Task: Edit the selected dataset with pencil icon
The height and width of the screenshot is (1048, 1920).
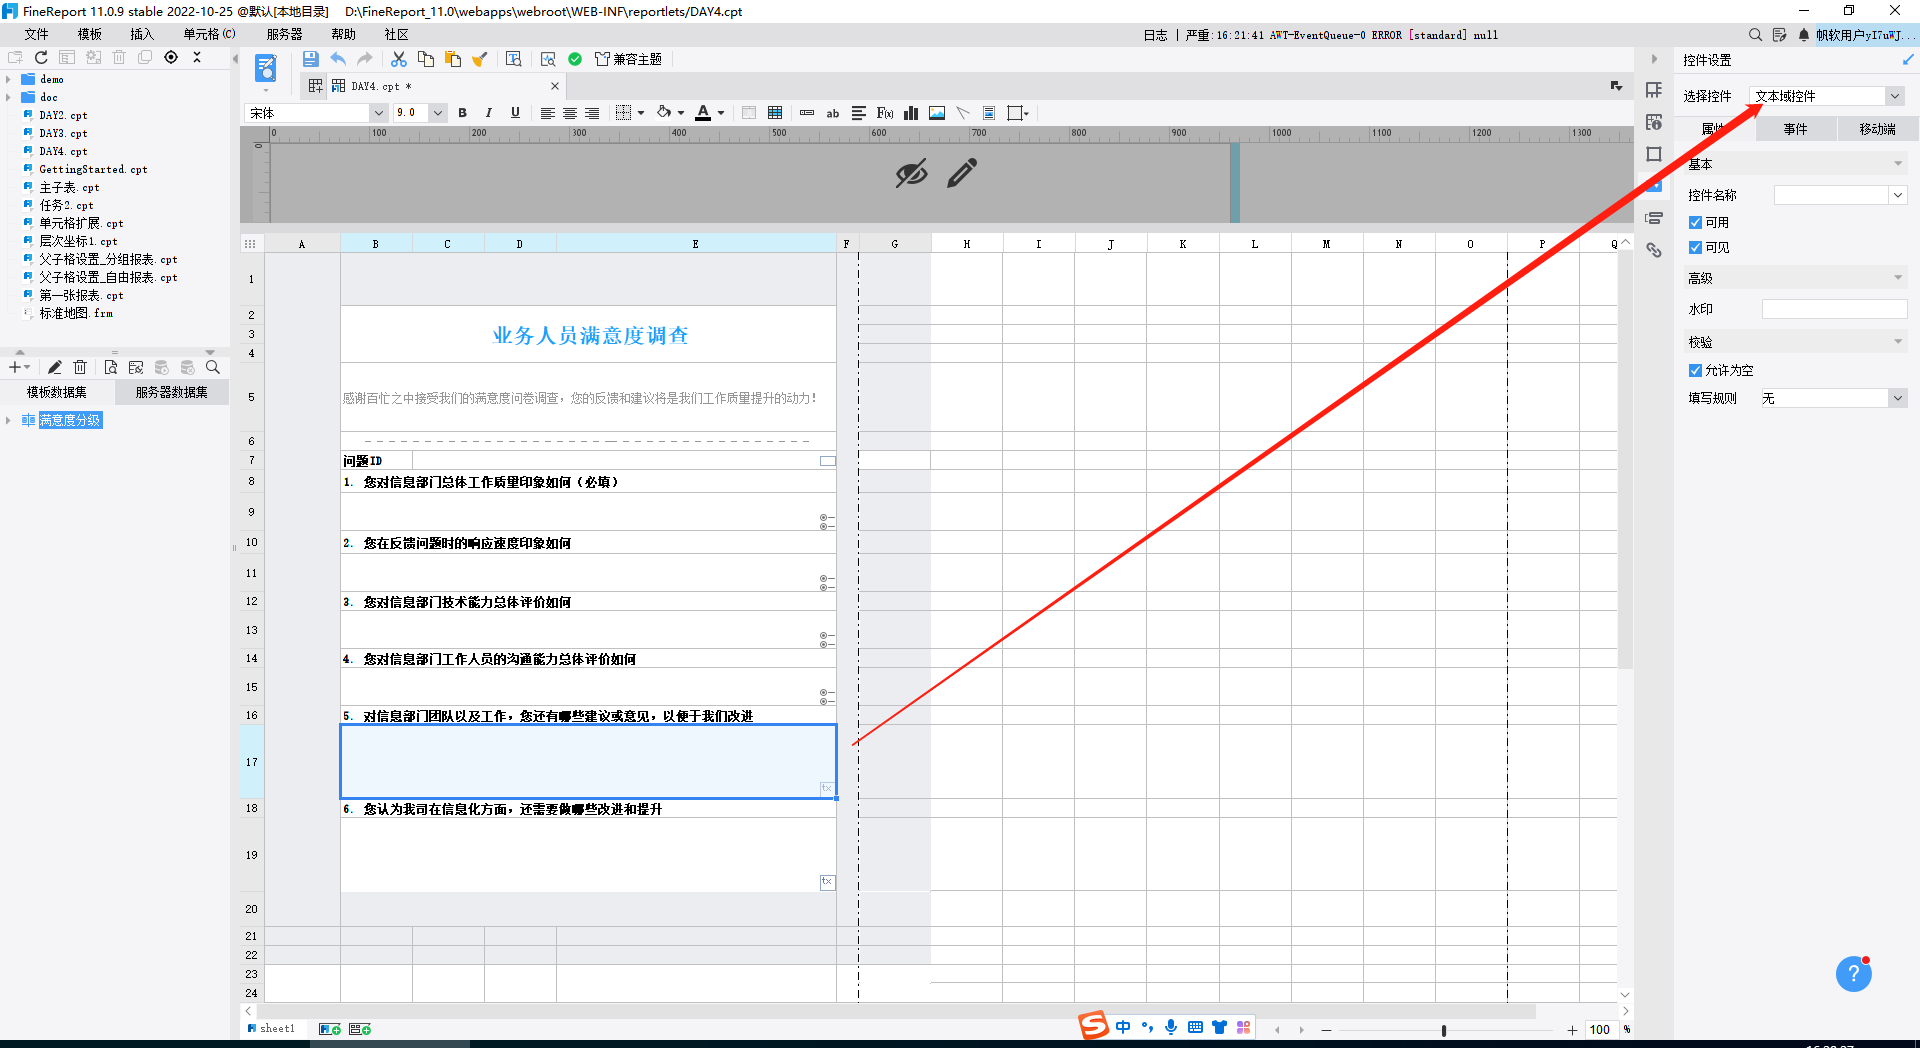Action: pyautogui.click(x=55, y=367)
